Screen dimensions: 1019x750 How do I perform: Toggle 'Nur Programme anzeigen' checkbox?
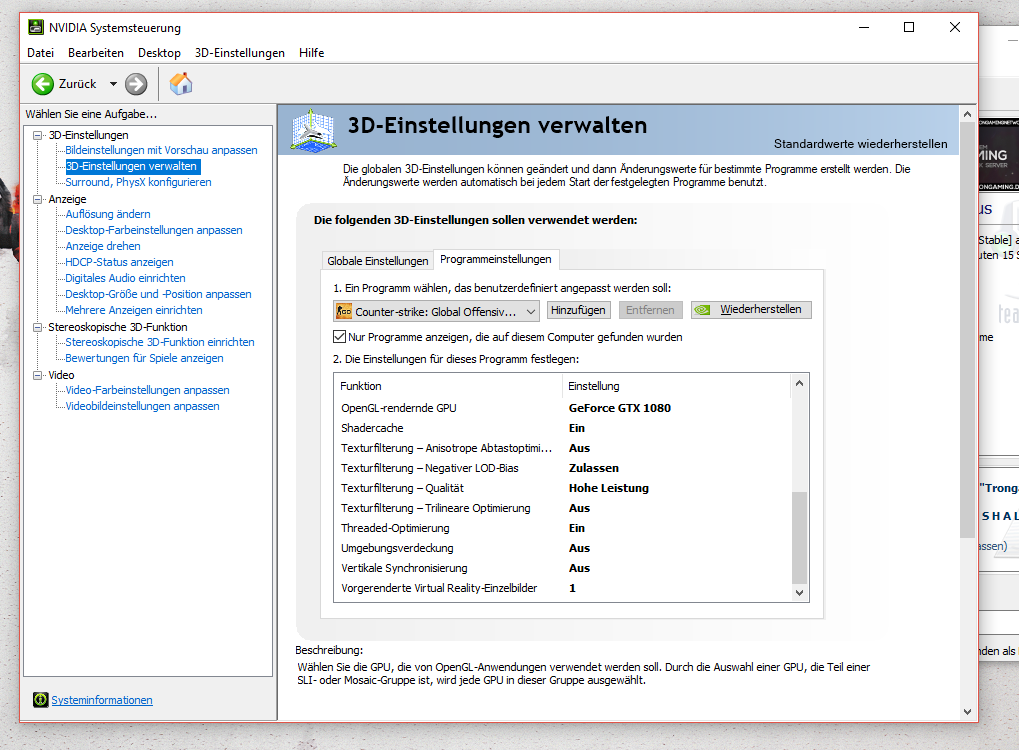tap(339, 337)
